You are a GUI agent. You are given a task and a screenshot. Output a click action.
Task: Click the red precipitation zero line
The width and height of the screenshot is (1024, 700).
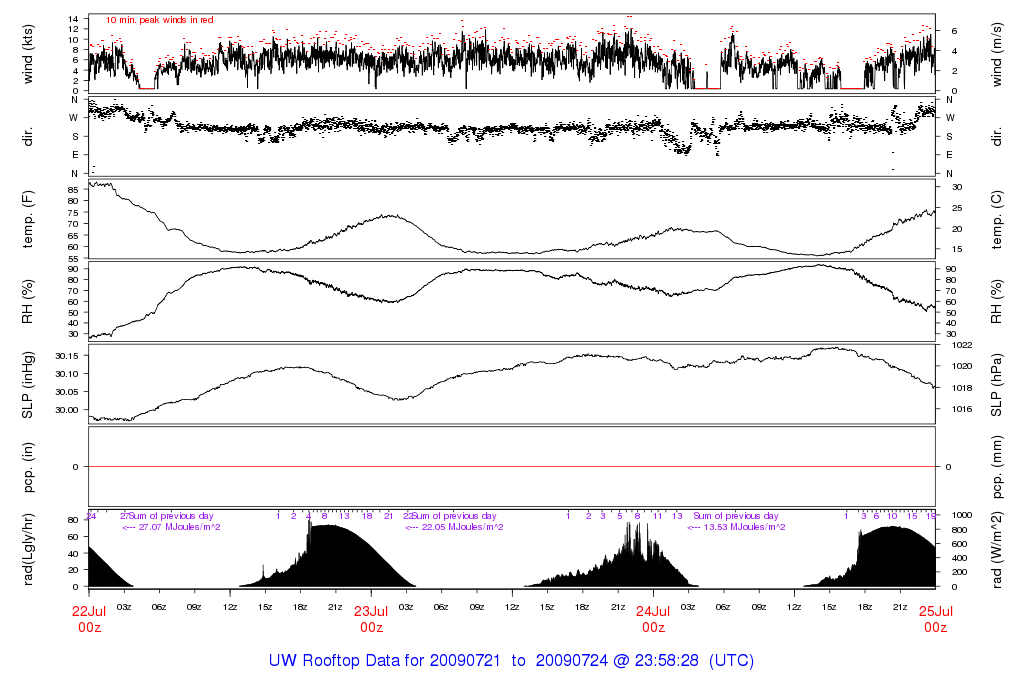pyautogui.click(x=512, y=467)
